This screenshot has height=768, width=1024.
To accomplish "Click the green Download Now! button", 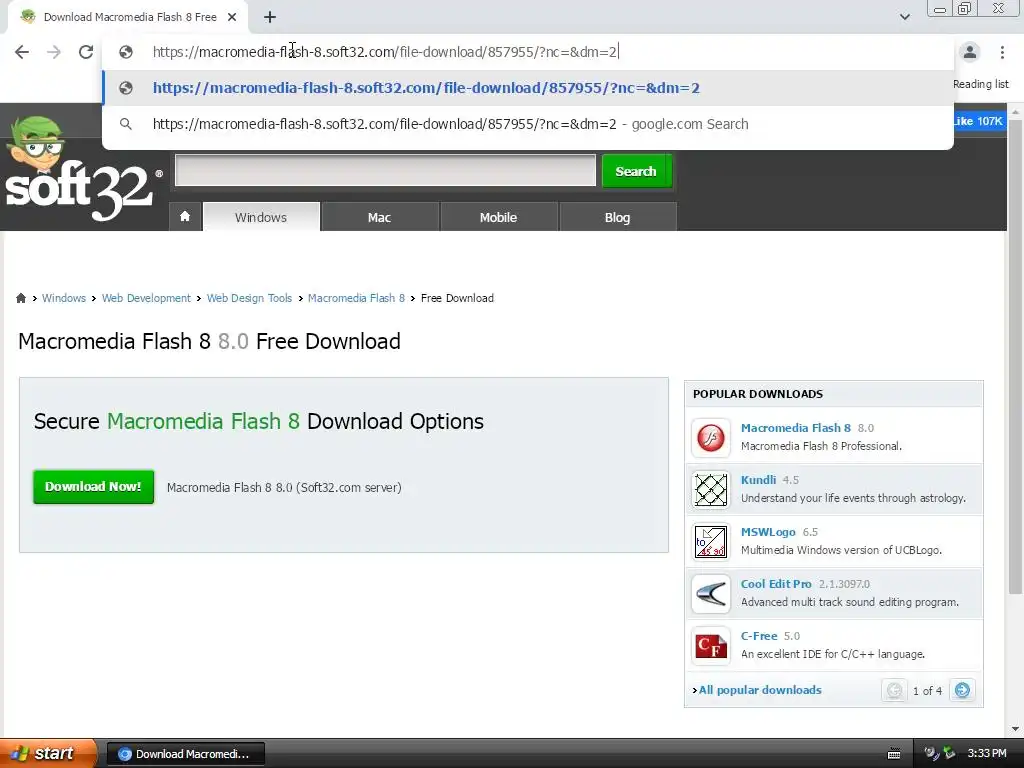I will pos(93,487).
